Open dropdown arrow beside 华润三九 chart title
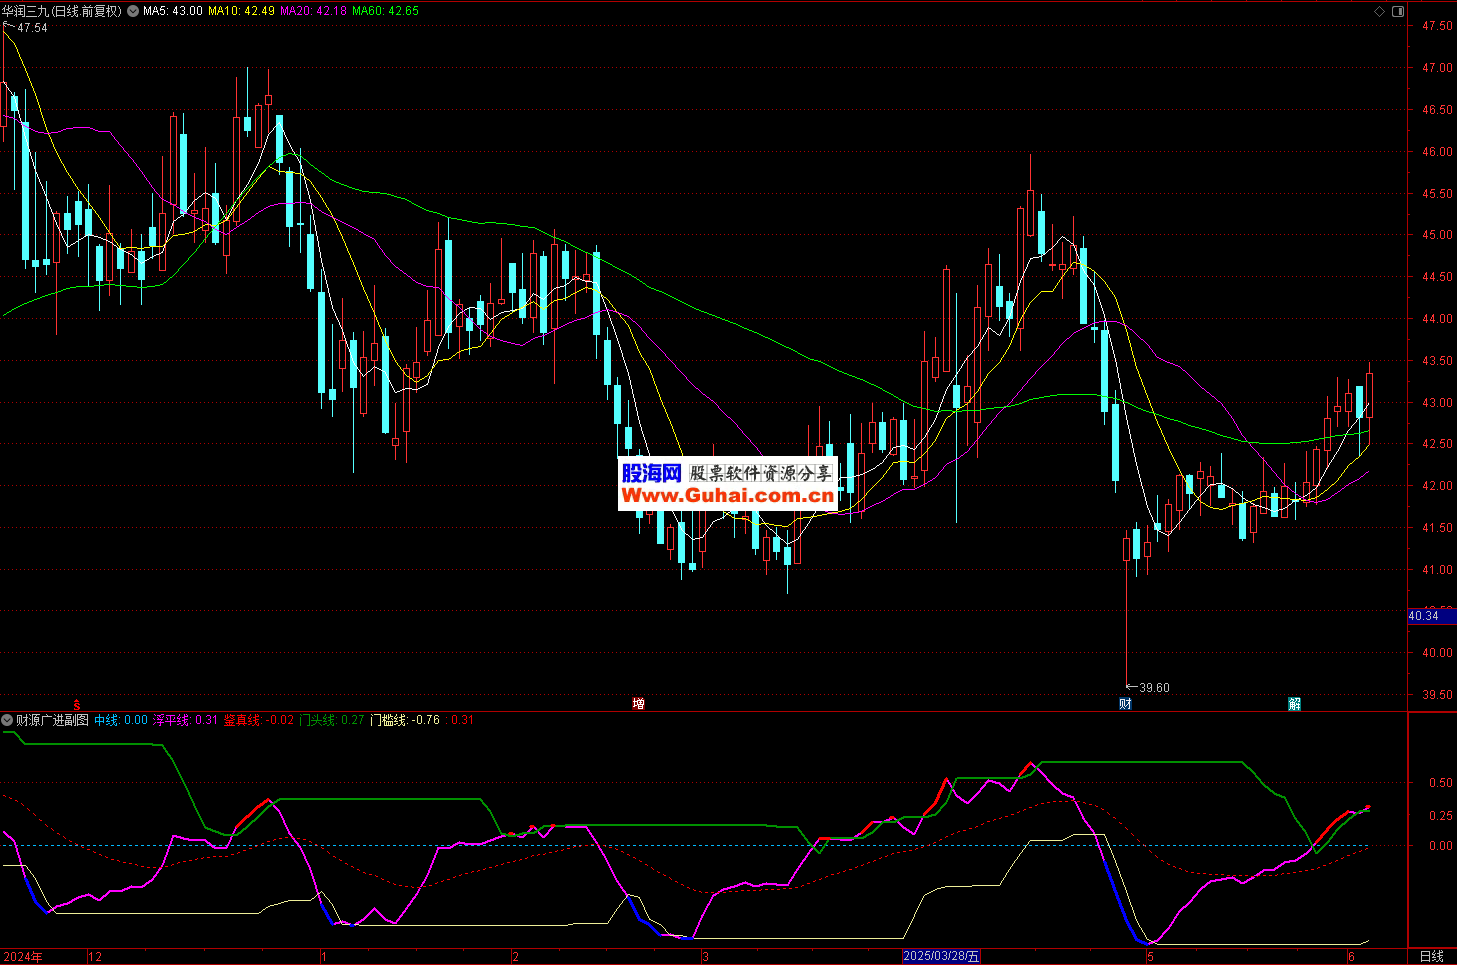The image size is (1457, 965). tap(133, 11)
